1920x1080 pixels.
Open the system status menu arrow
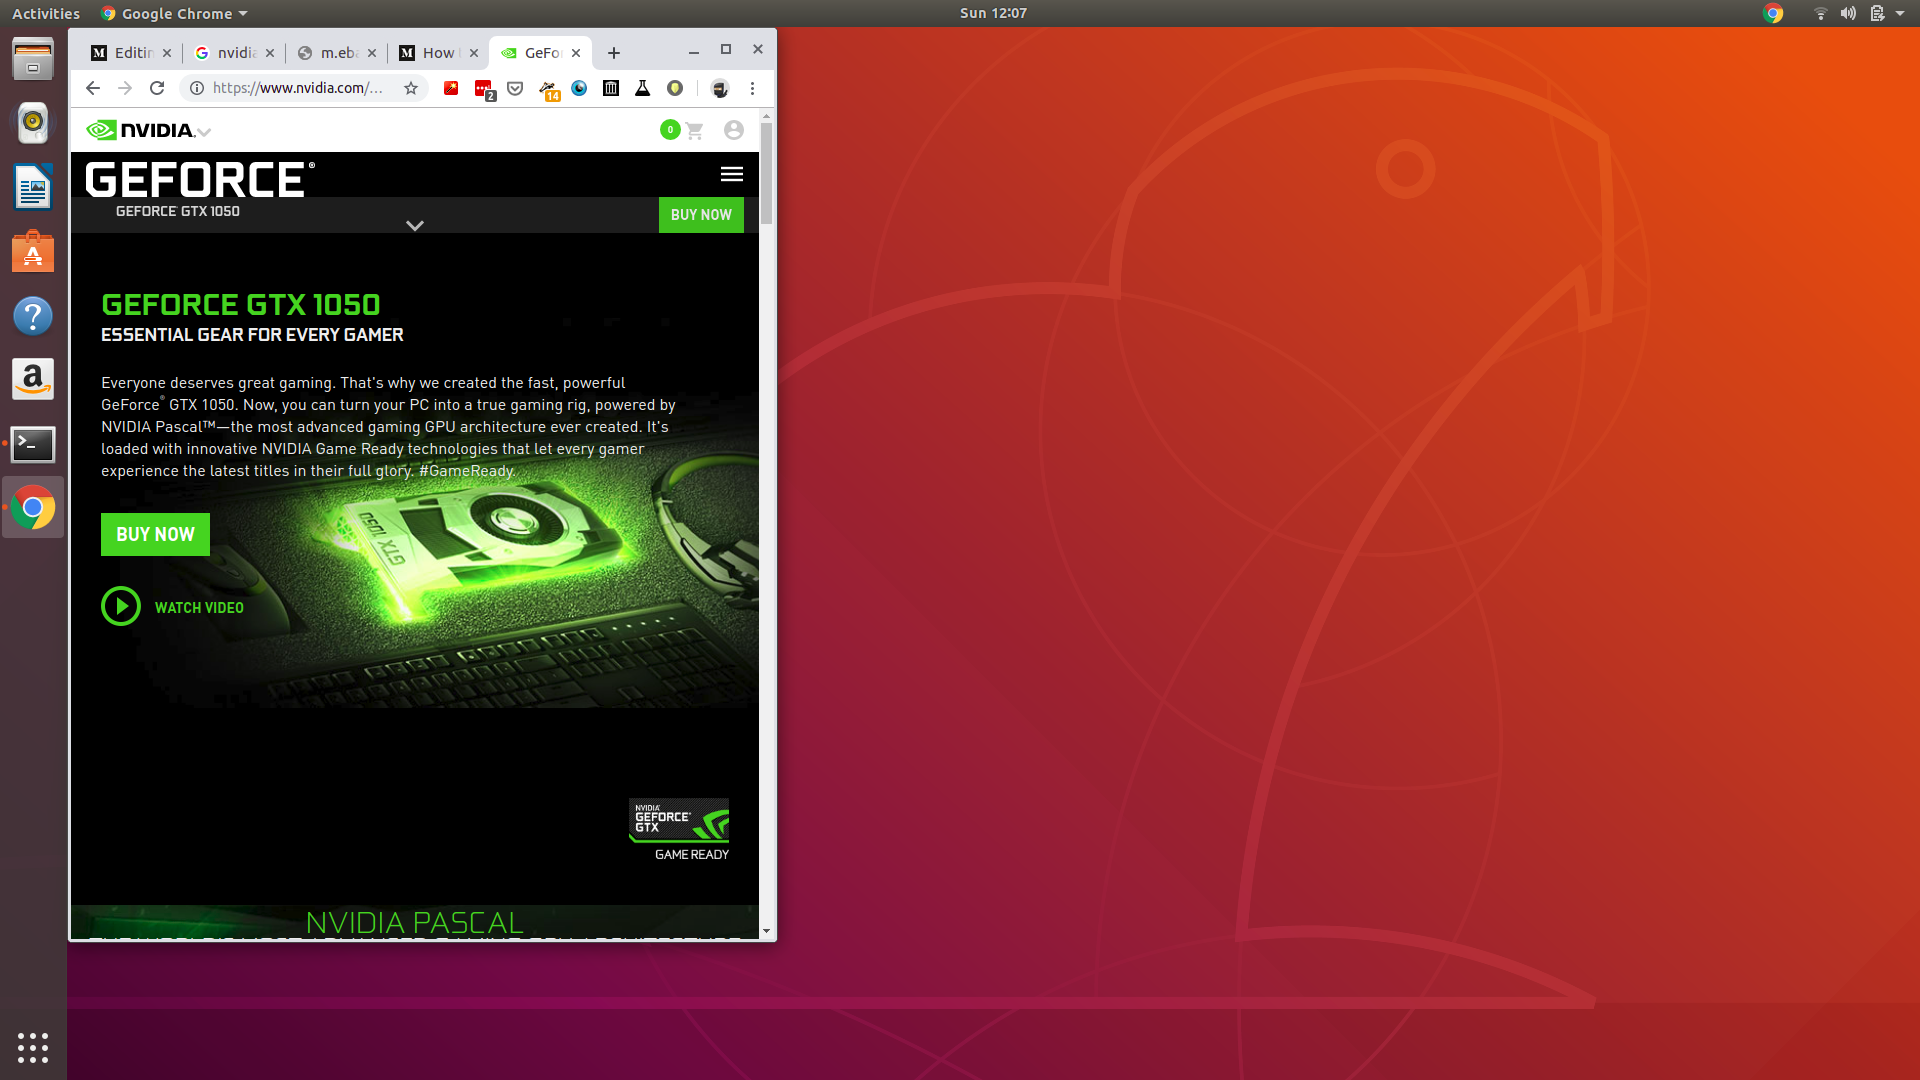[x=1900, y=13]
